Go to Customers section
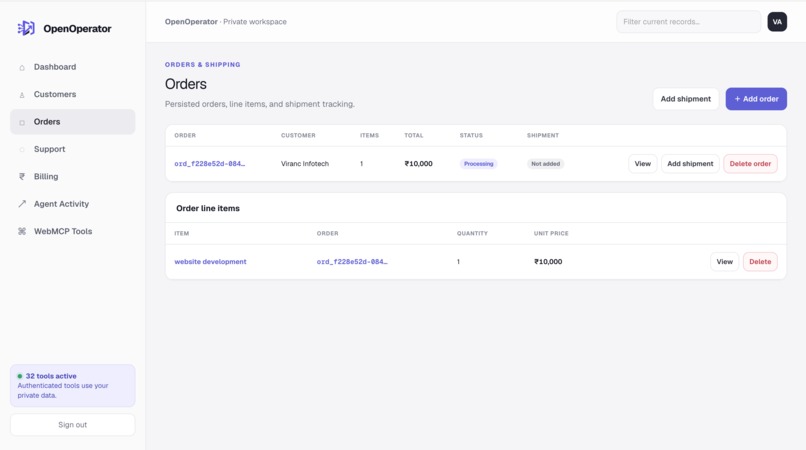 pyautogui.click(x=72, y=94)
